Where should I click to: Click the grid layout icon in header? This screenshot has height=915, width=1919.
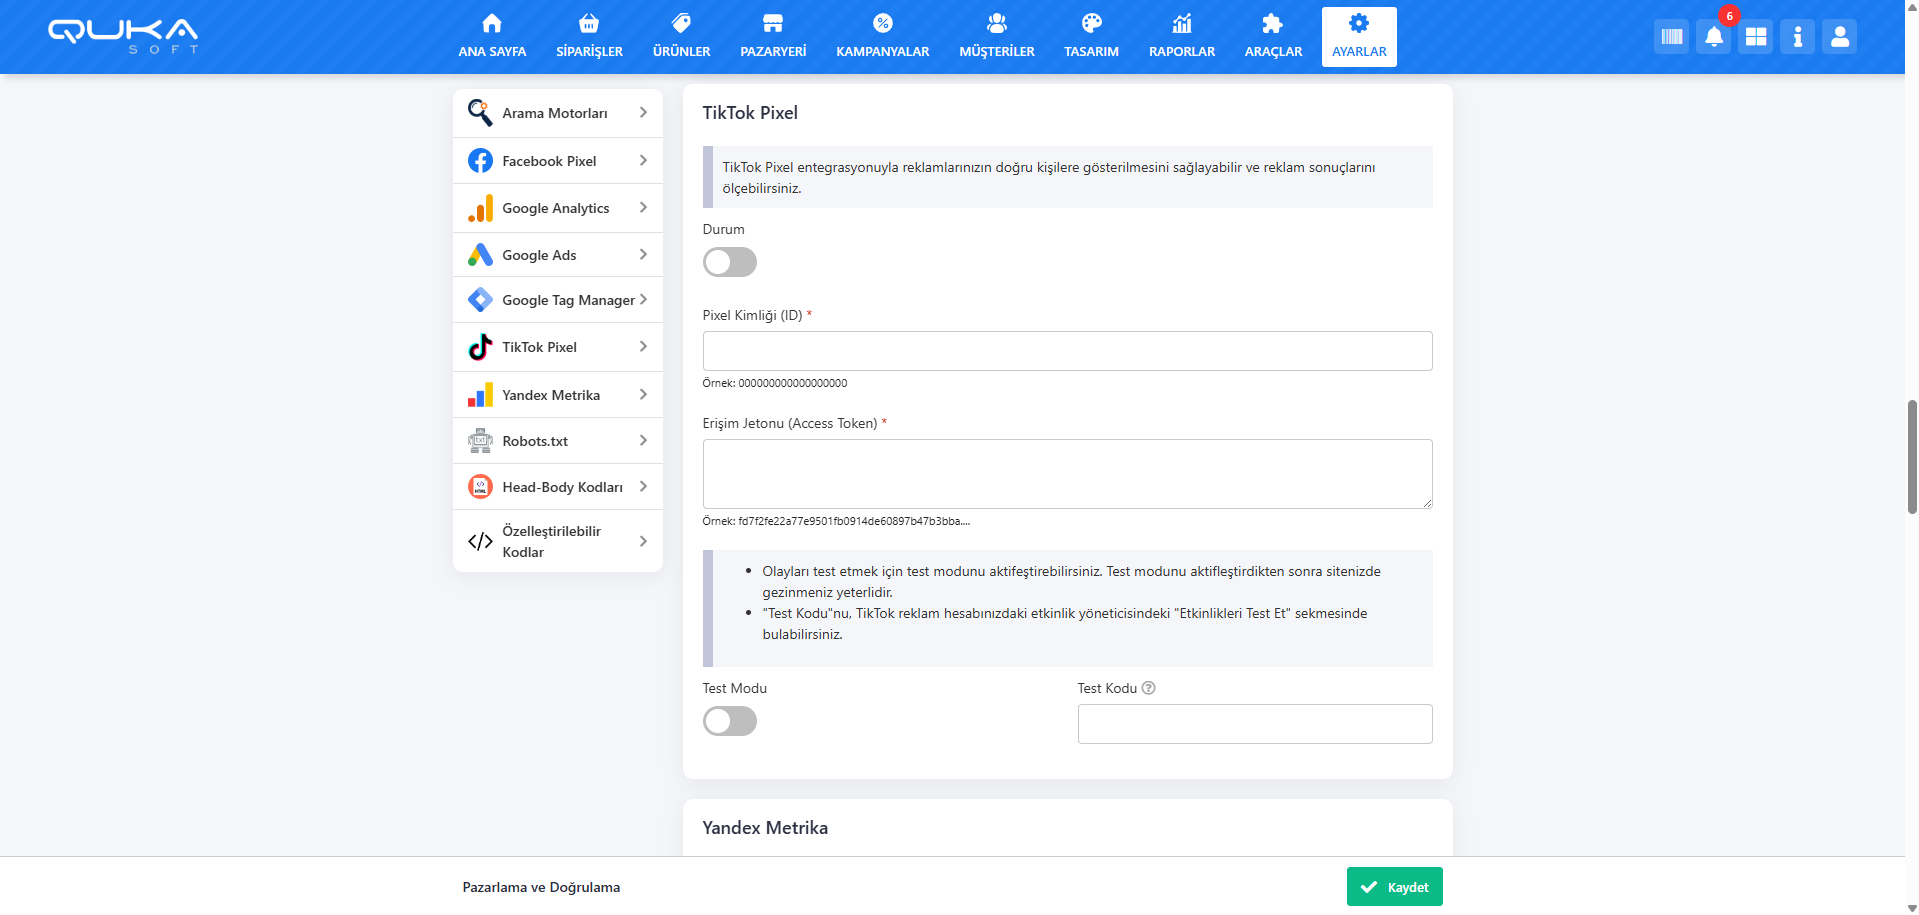(x=1755, y=37)
